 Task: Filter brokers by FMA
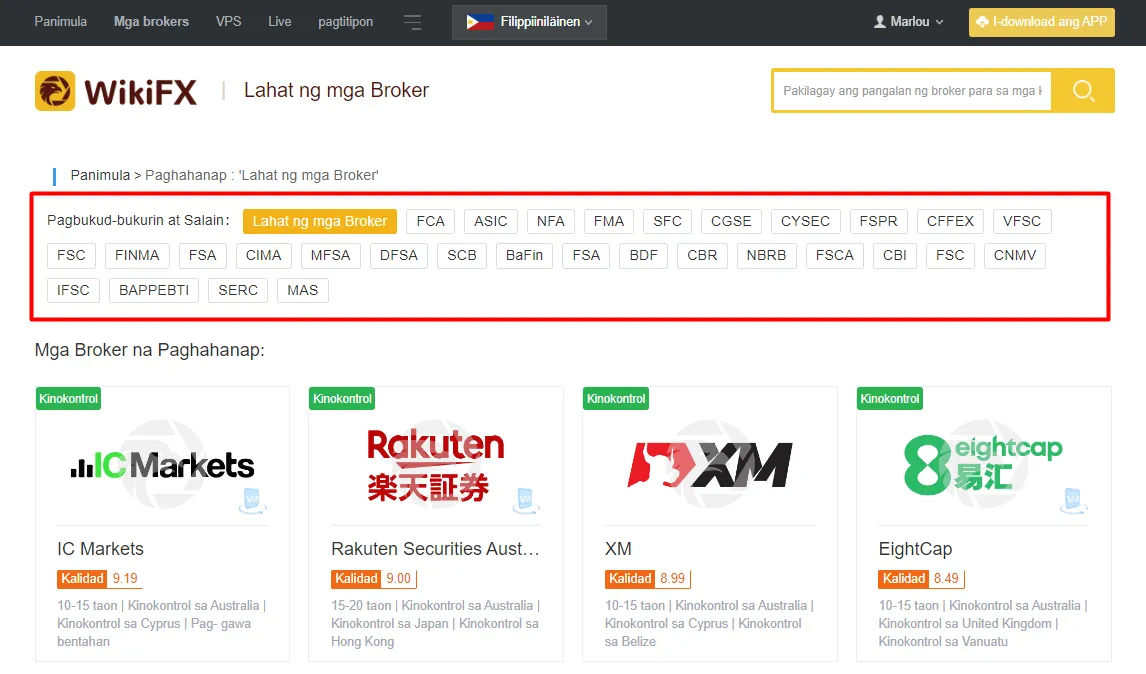click(x=609, y=221)
